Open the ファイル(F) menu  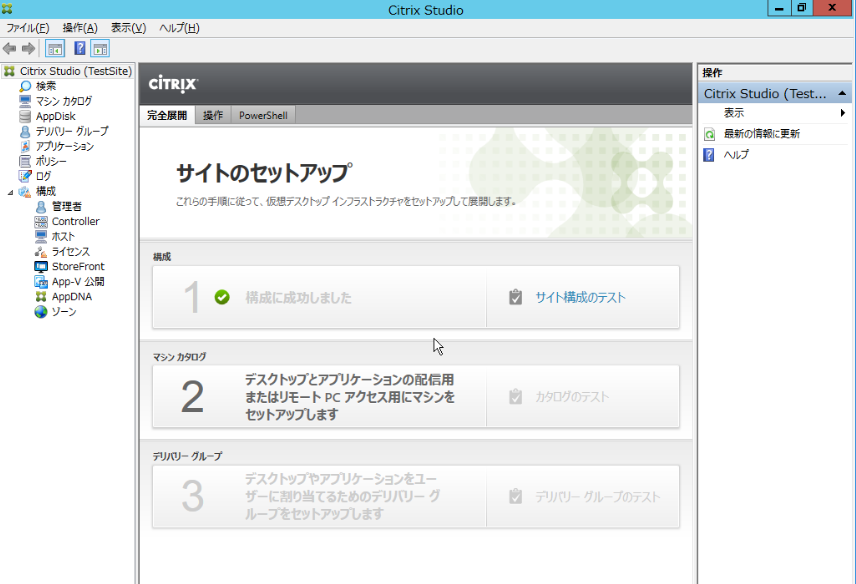28,28
